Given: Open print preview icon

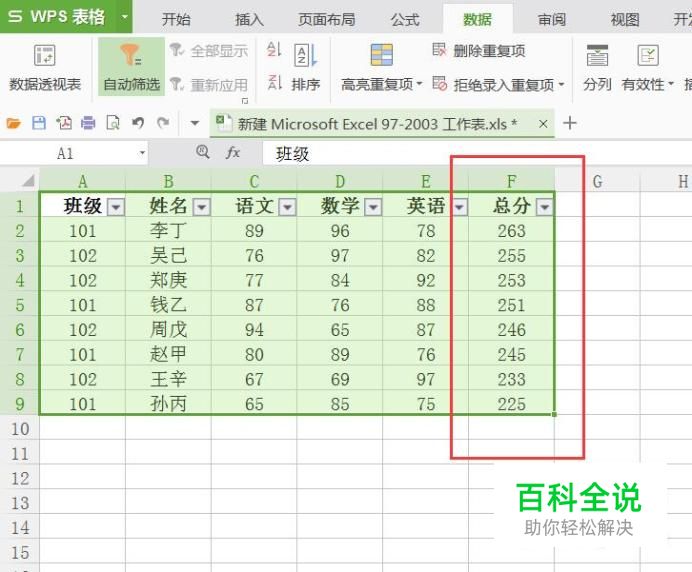Looking at the screenshot, I should pos(113,123).
